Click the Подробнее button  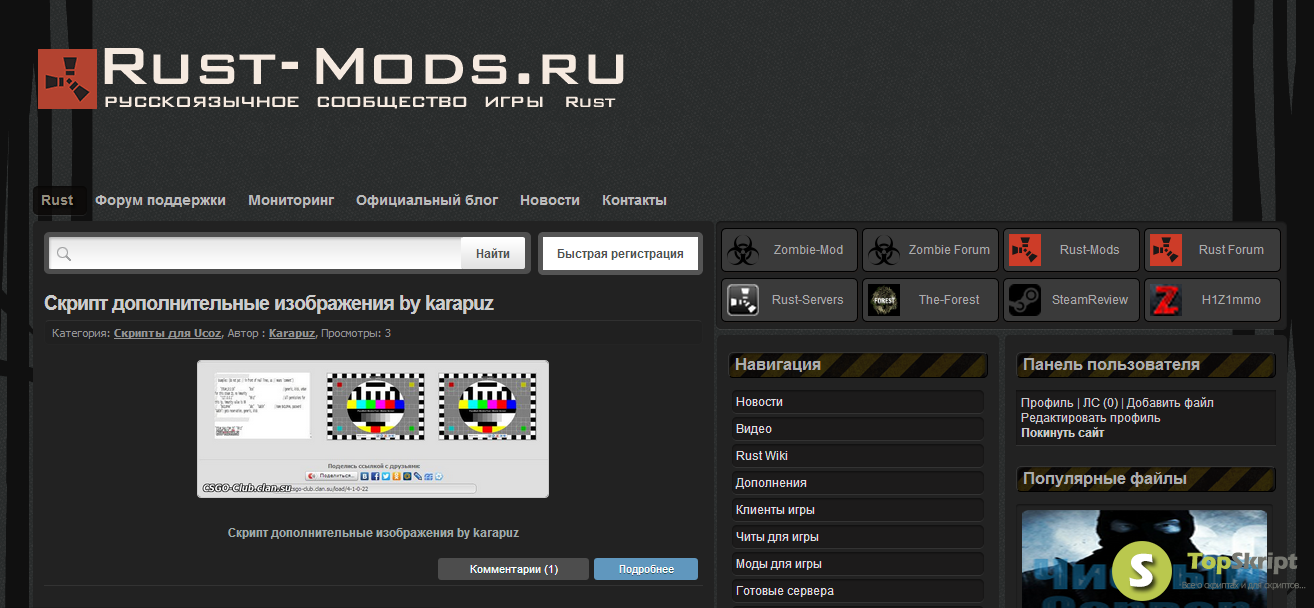[x=646, y=569]
